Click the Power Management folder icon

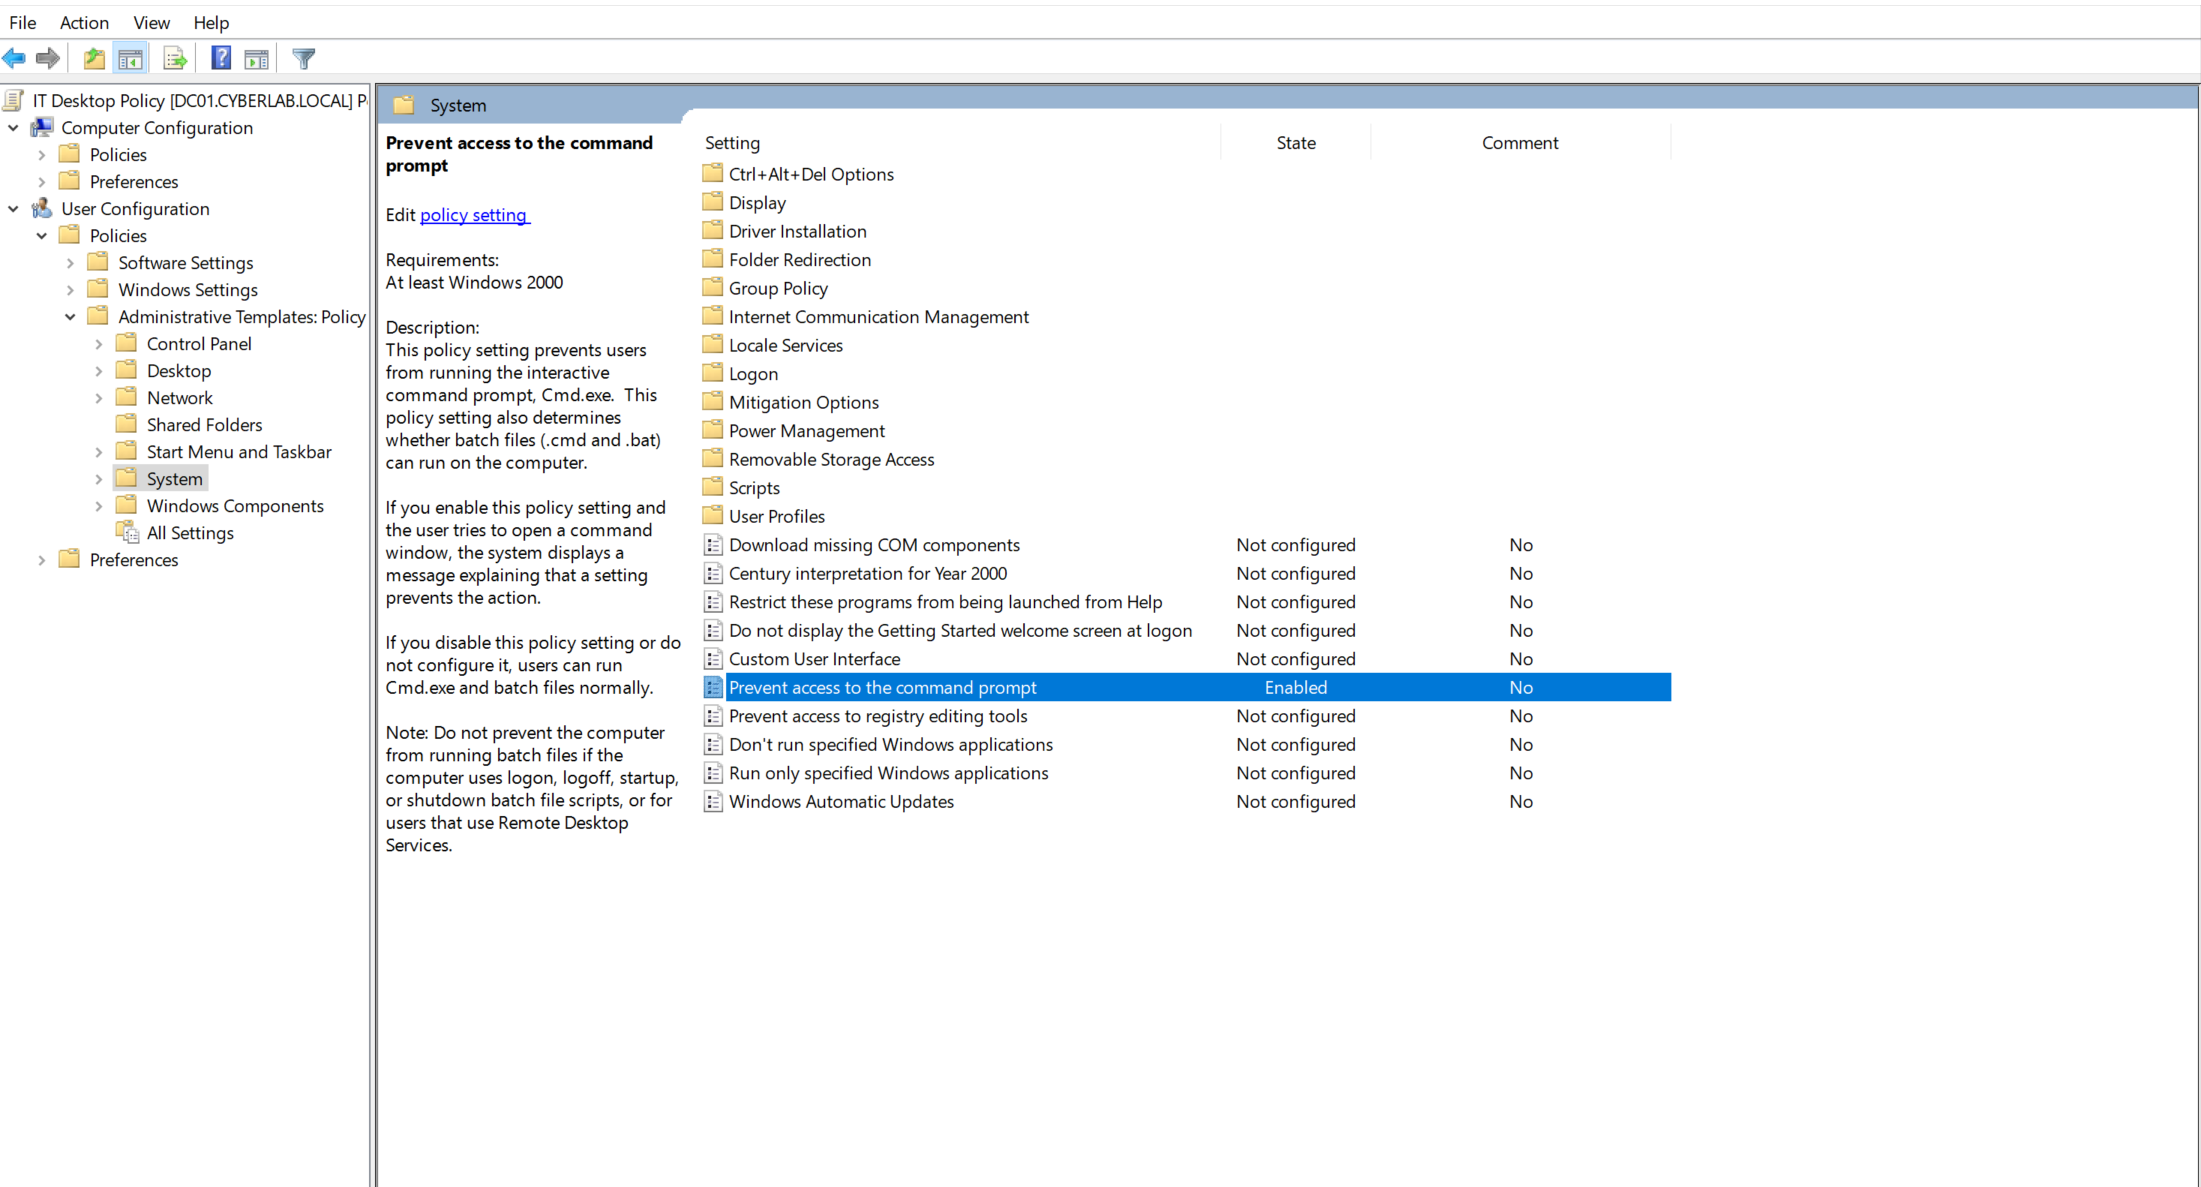pyautogui.click(x=713, y=430)
